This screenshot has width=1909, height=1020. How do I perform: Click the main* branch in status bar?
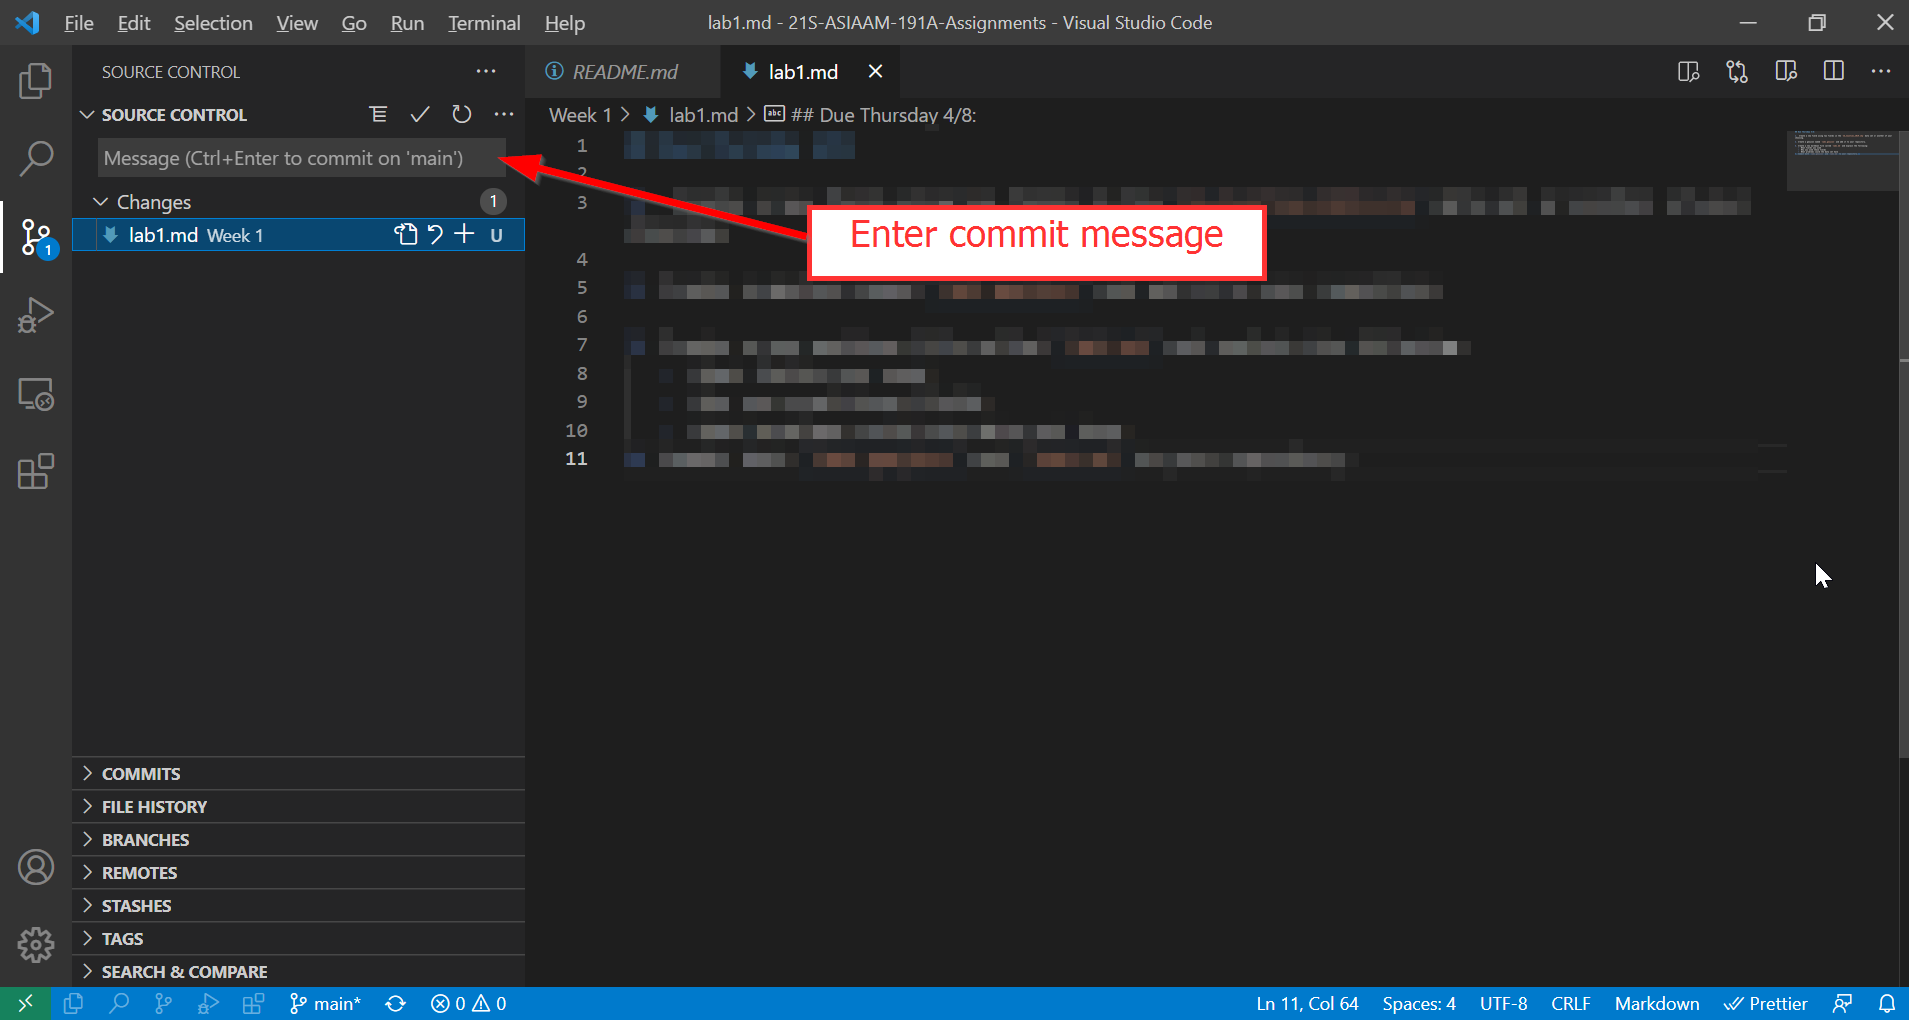tap(325, 1004)
